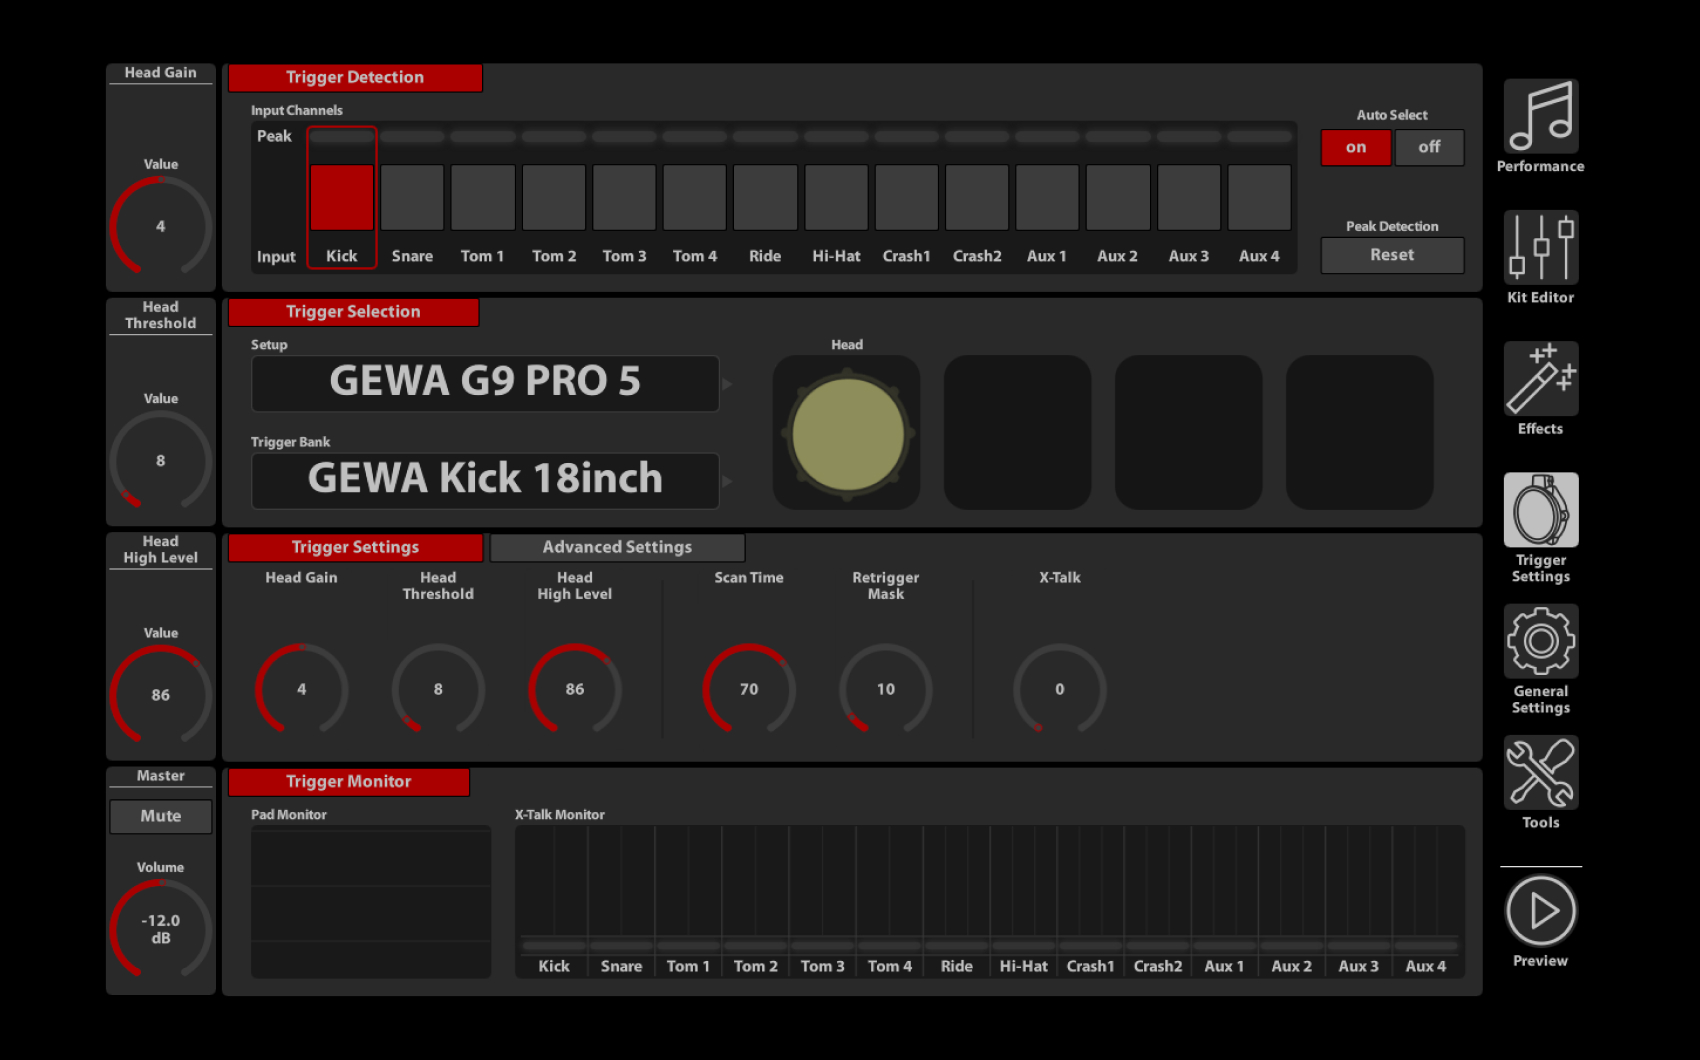Expand the GEWA G9 PRO 5 setup selector
This screenshot has width=1700, height=1060.
485,383
